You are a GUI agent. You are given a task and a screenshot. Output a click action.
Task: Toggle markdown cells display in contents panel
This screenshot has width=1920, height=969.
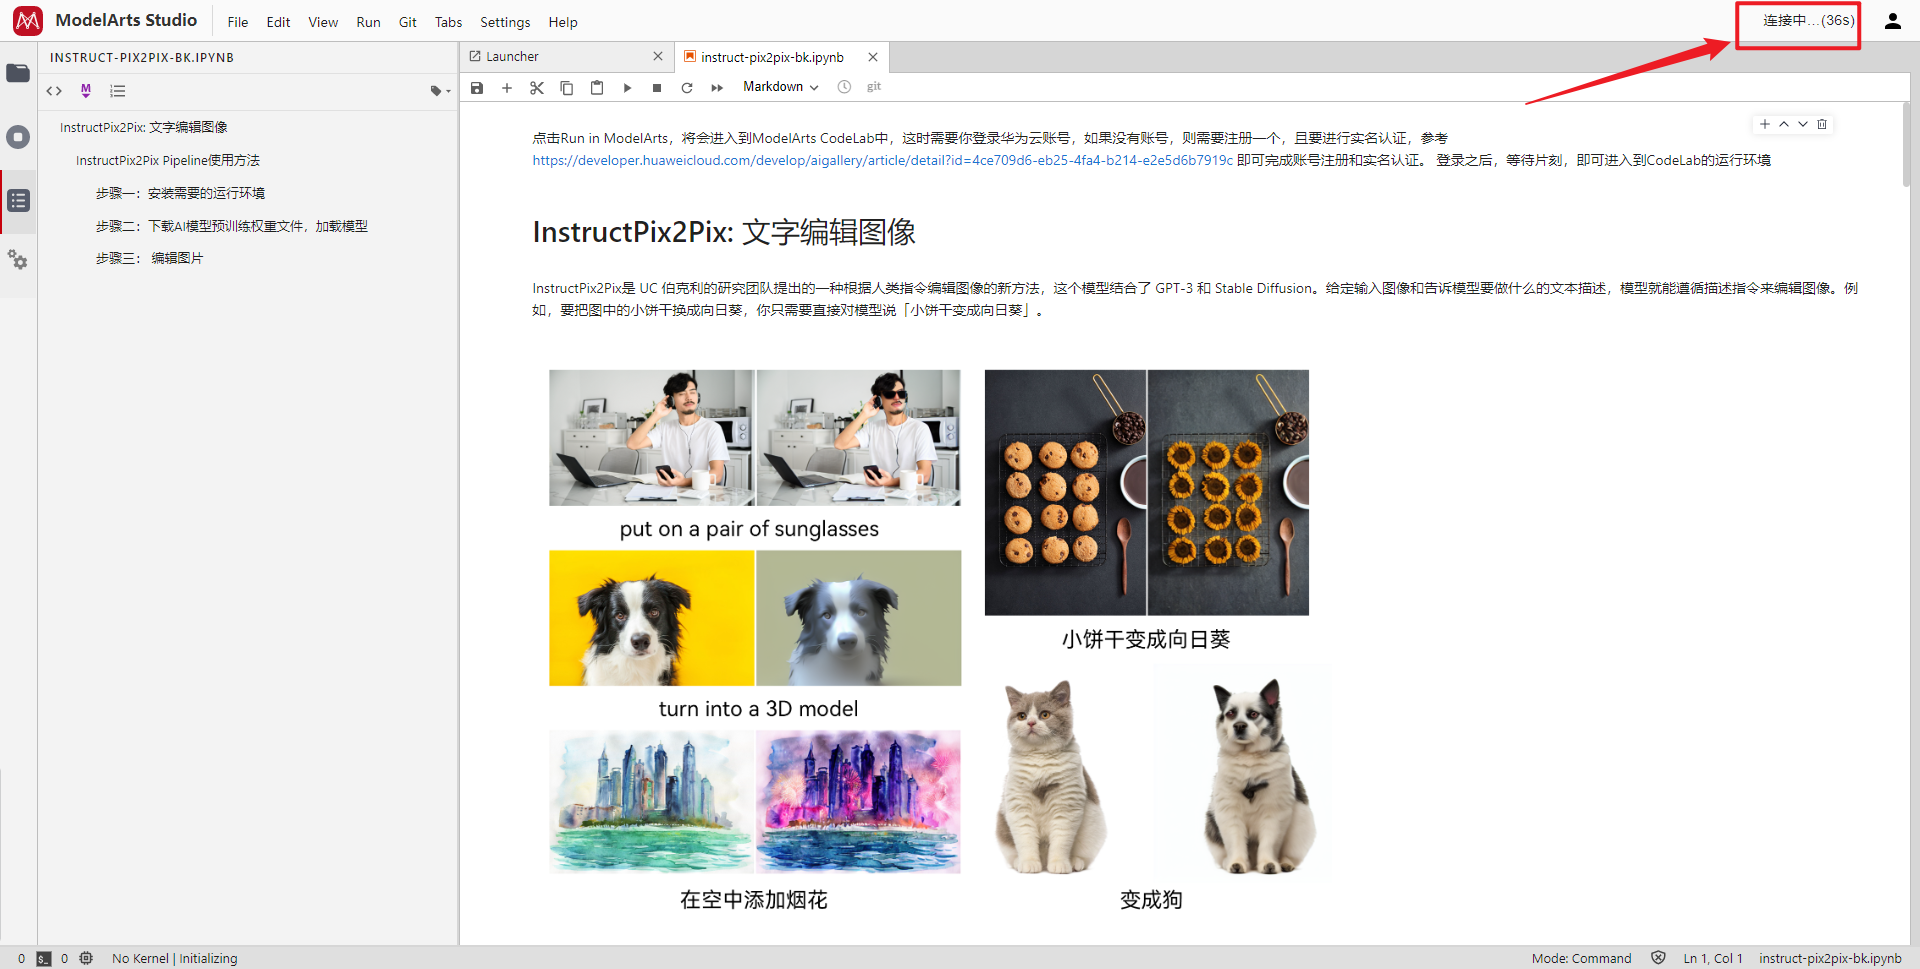[x=86, y=91]
